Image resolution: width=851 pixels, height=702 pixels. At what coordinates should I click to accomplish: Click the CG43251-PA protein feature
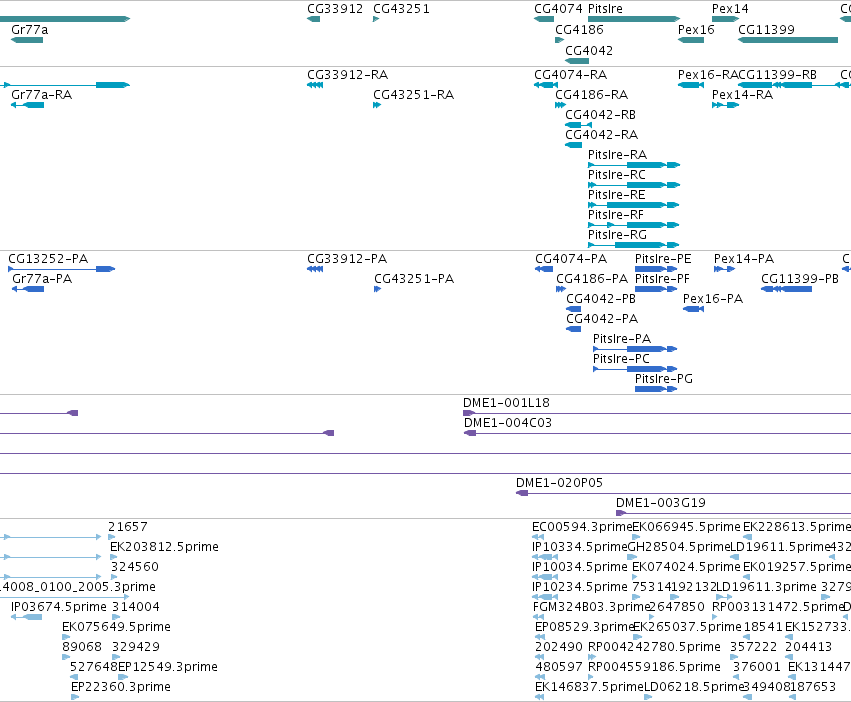[378, 289]
